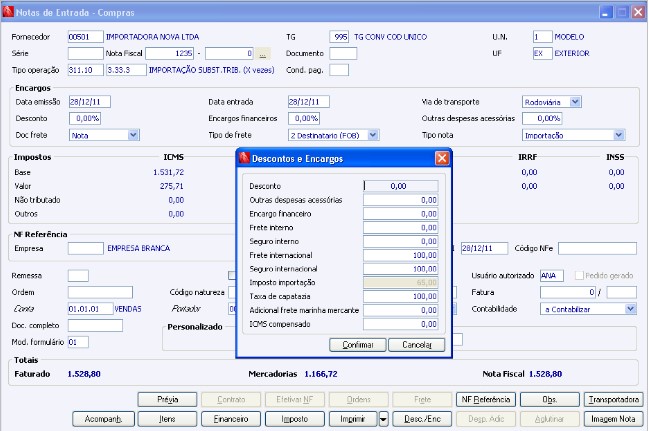The image size is (649, 431).
Task: Click the Itens button
Action: coord(167,419)
